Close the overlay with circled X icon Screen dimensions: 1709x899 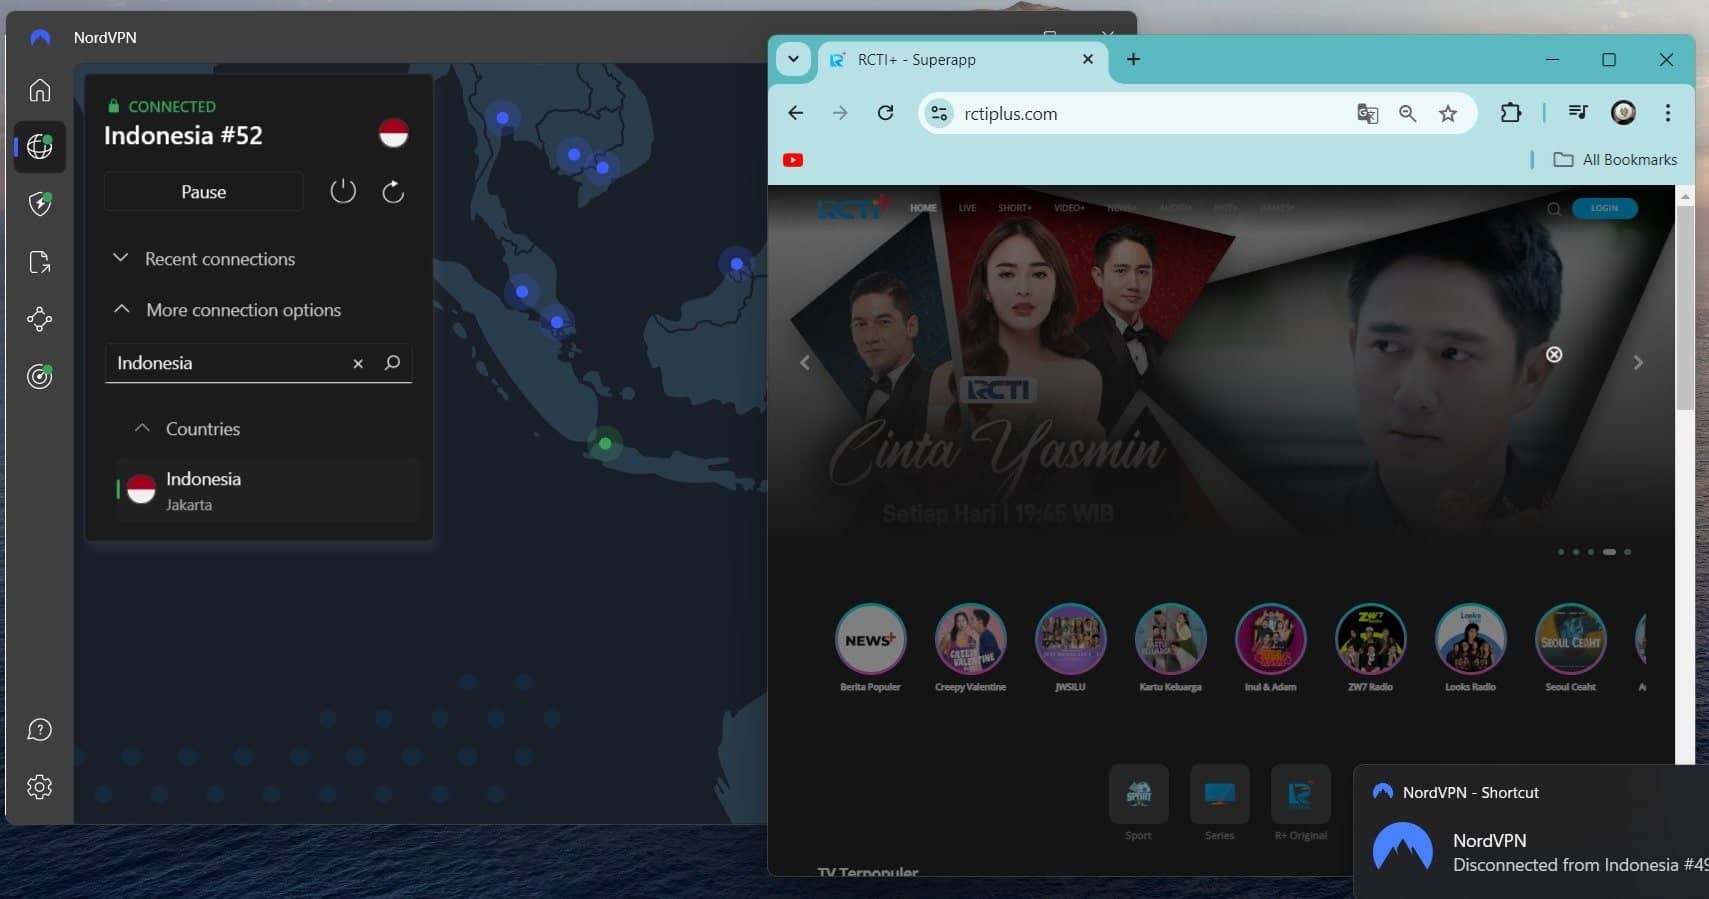pyautogui.click(x=1554, y=355)
